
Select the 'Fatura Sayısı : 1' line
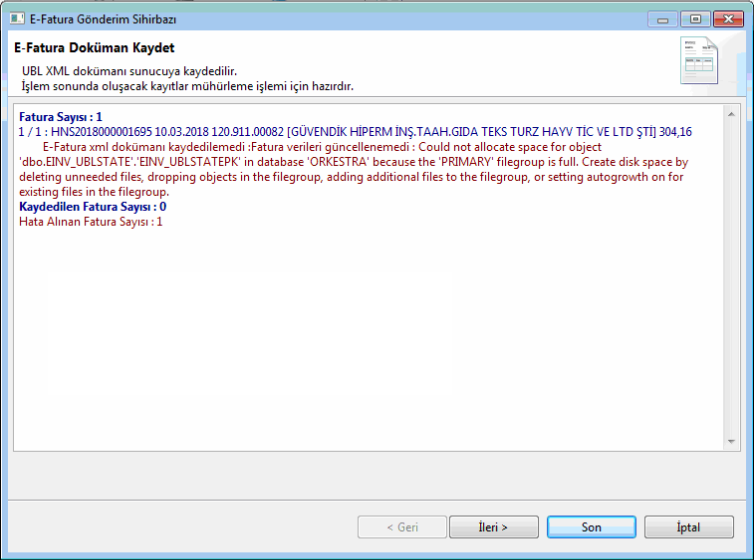pyautogui.click(x=61, y=117)
